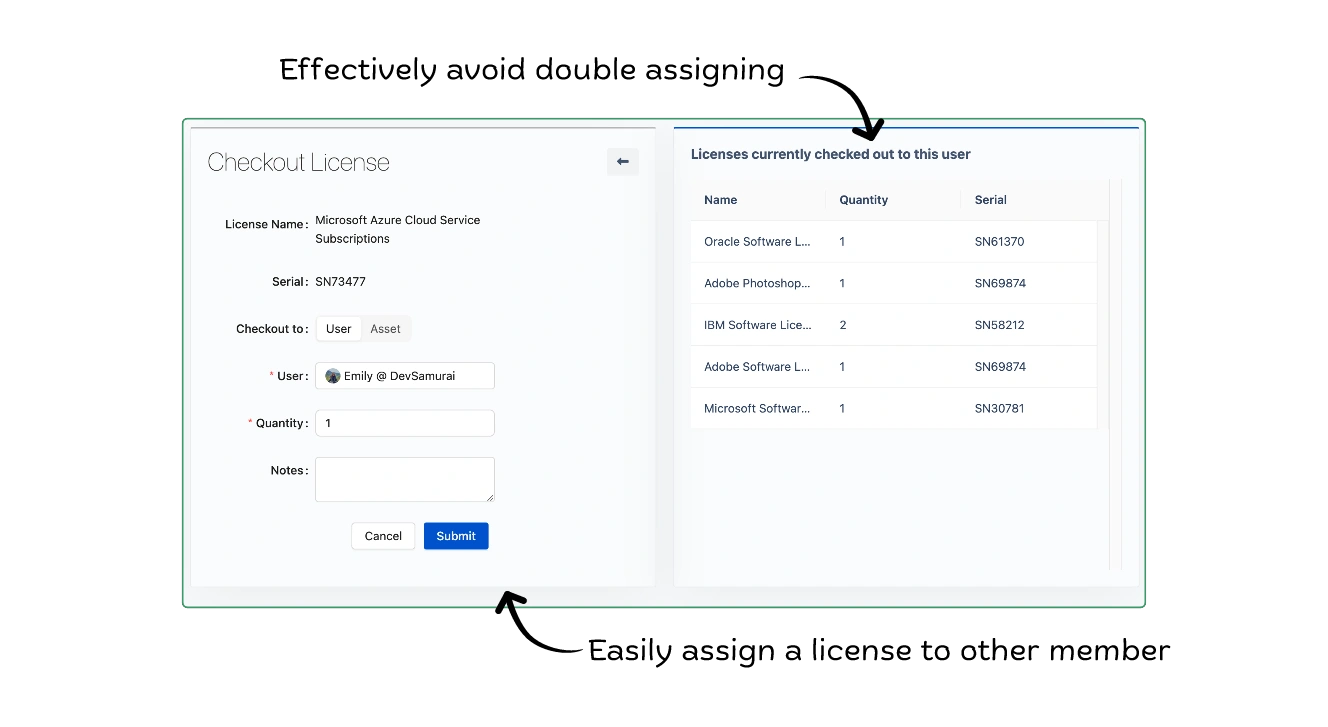This screenshot has height=727, width=1328.
Task: Click the licenses table vertical scrollbar
Action: (x=1115, y=375)
